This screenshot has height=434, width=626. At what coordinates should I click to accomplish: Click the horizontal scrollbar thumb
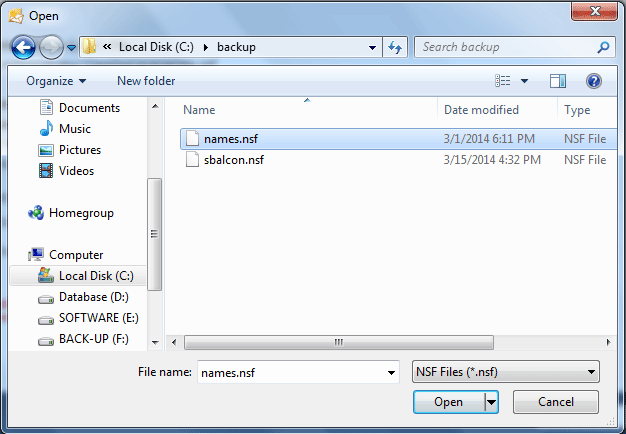(339, 343)
